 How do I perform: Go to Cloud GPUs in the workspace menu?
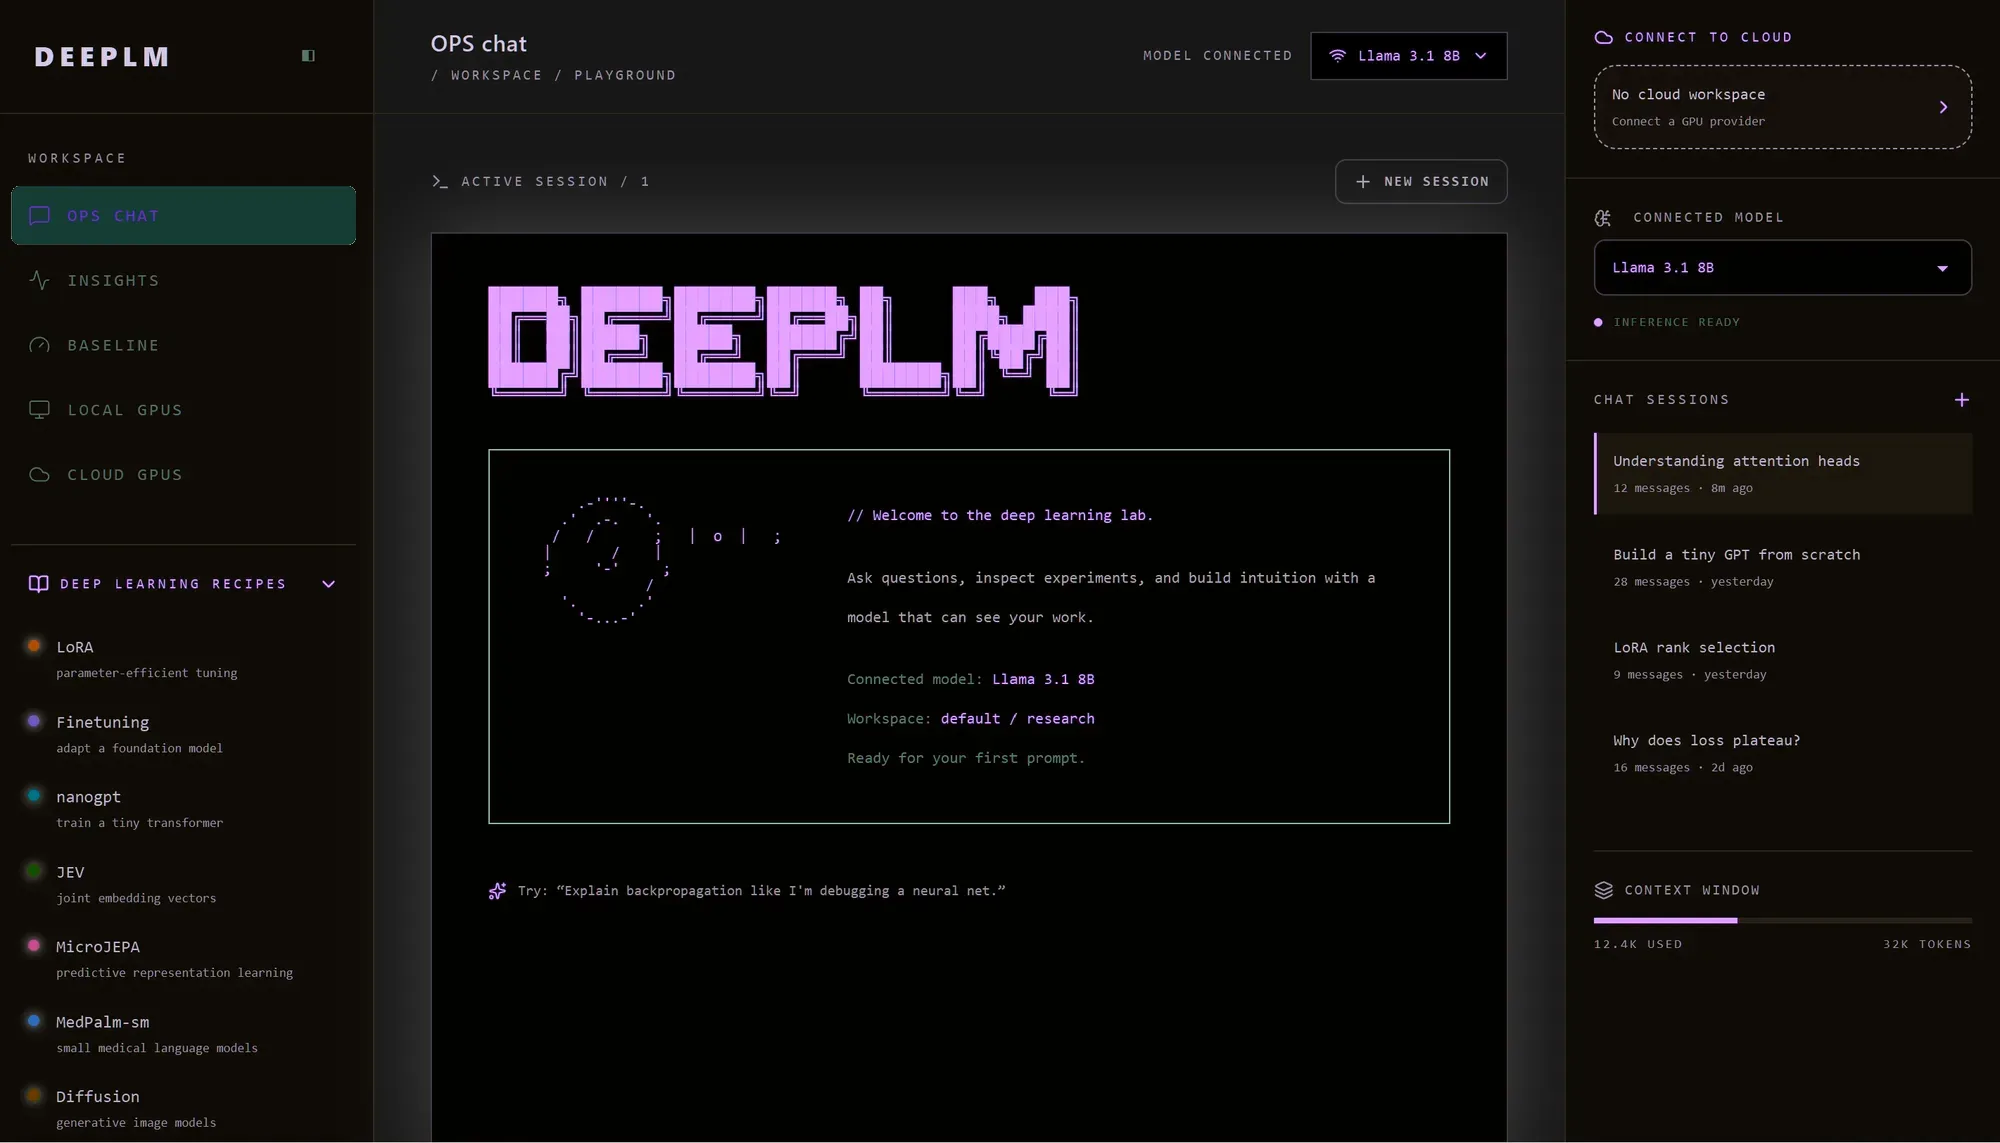click(x=183, y=475)
